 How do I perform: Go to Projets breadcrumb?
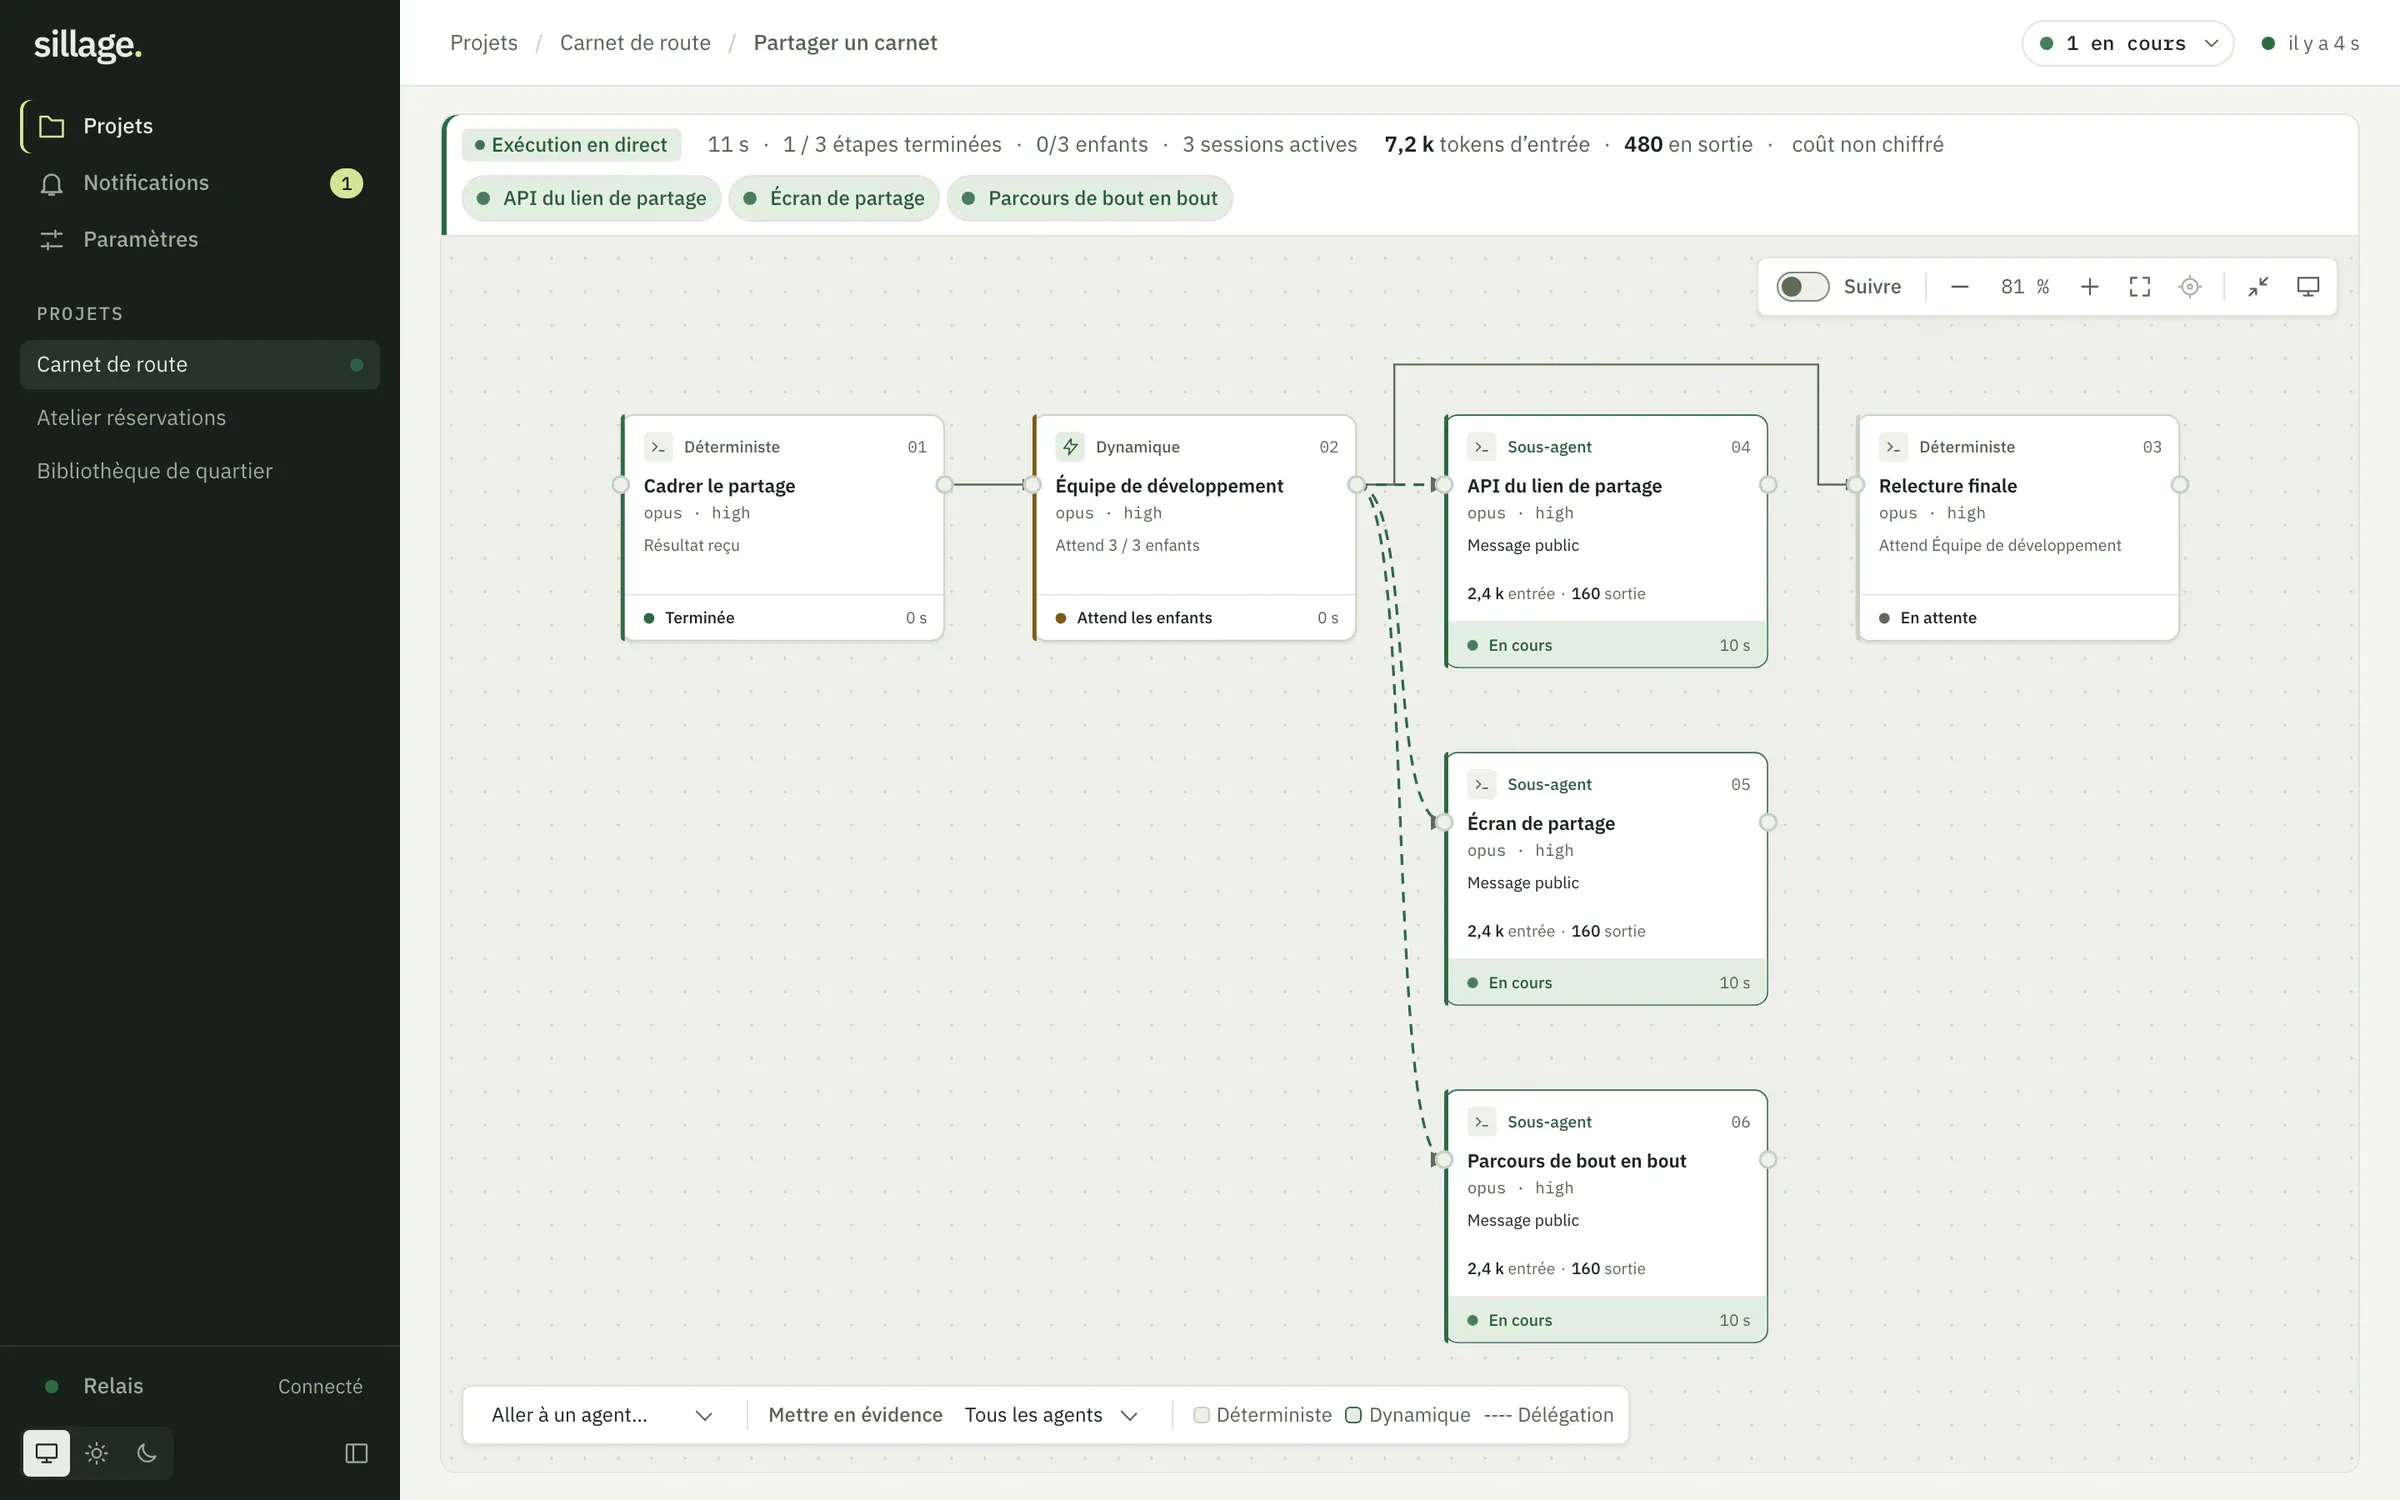click(x=484, y=43)
